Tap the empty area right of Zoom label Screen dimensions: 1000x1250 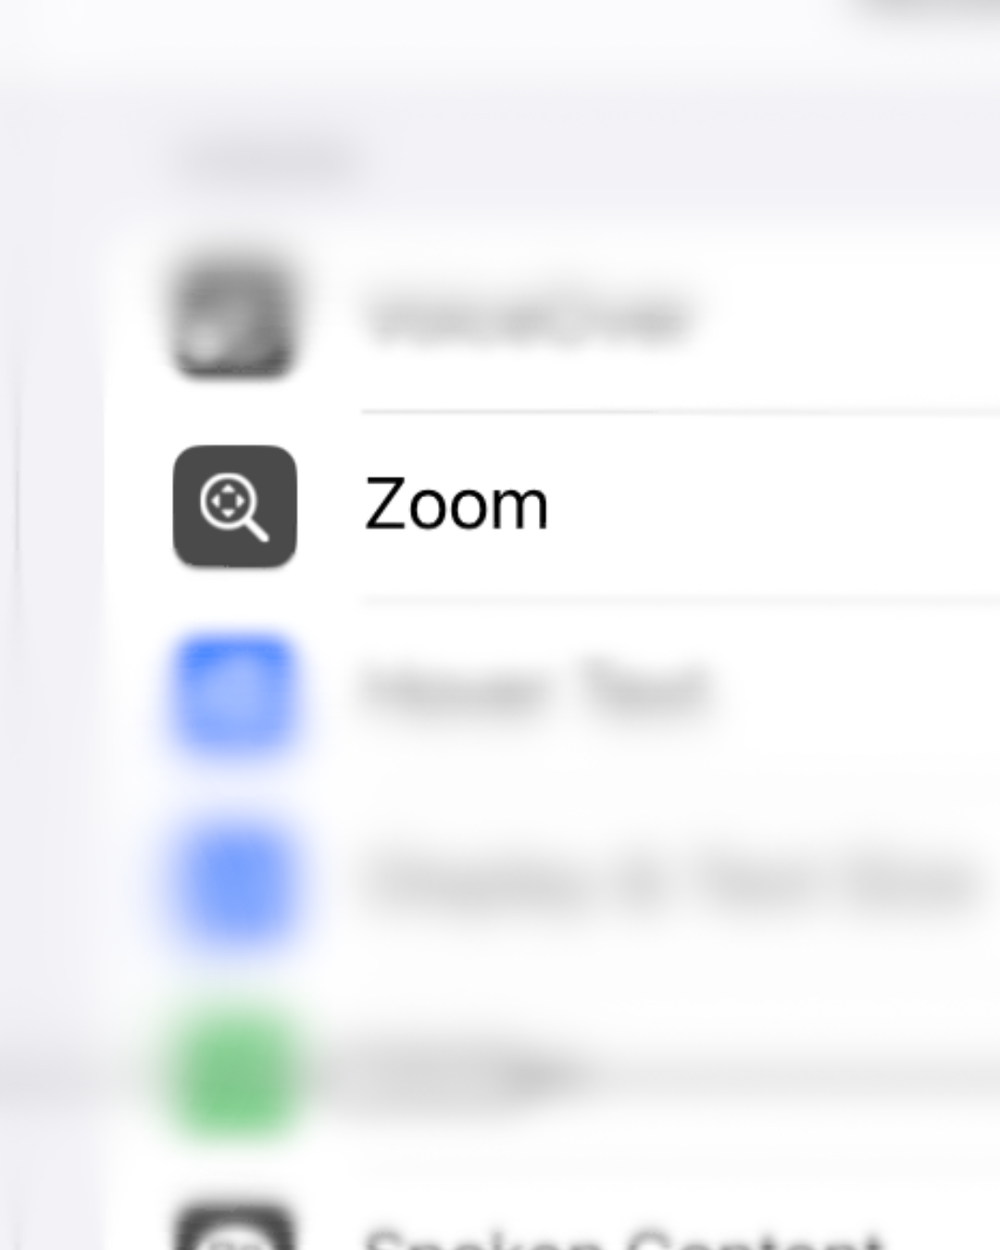pyautogui.click(x=775, y=506)
